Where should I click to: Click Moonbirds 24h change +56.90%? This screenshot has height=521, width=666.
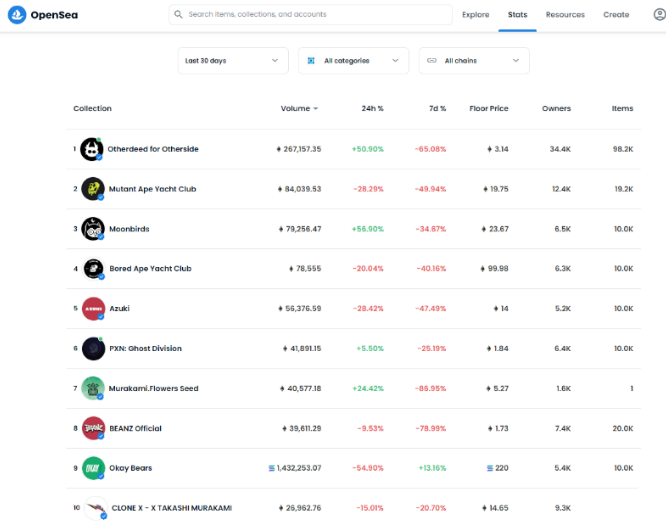point(368,229)
